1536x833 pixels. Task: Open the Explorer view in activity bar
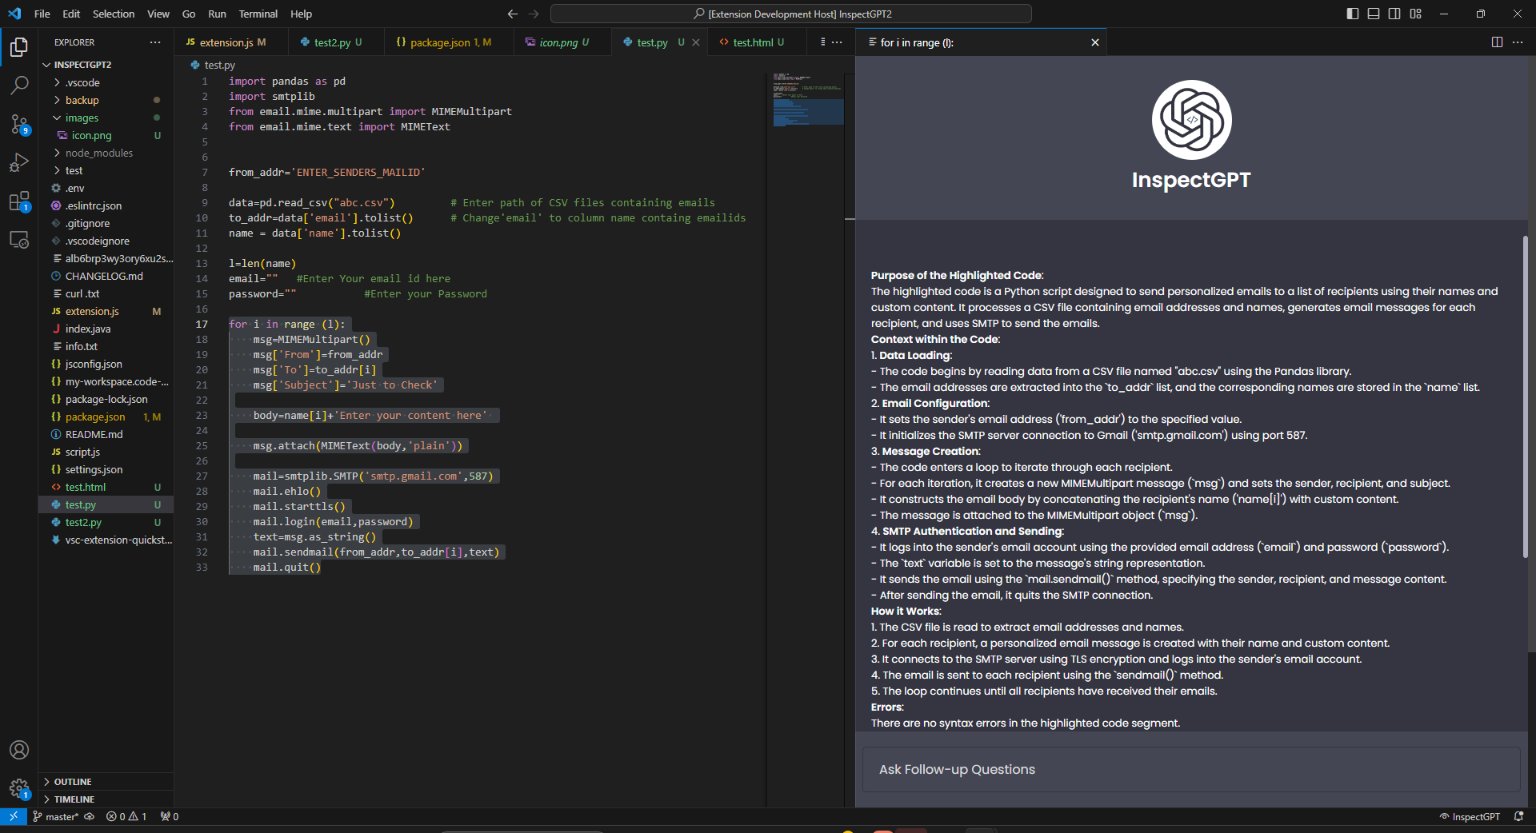pos(19,47)
